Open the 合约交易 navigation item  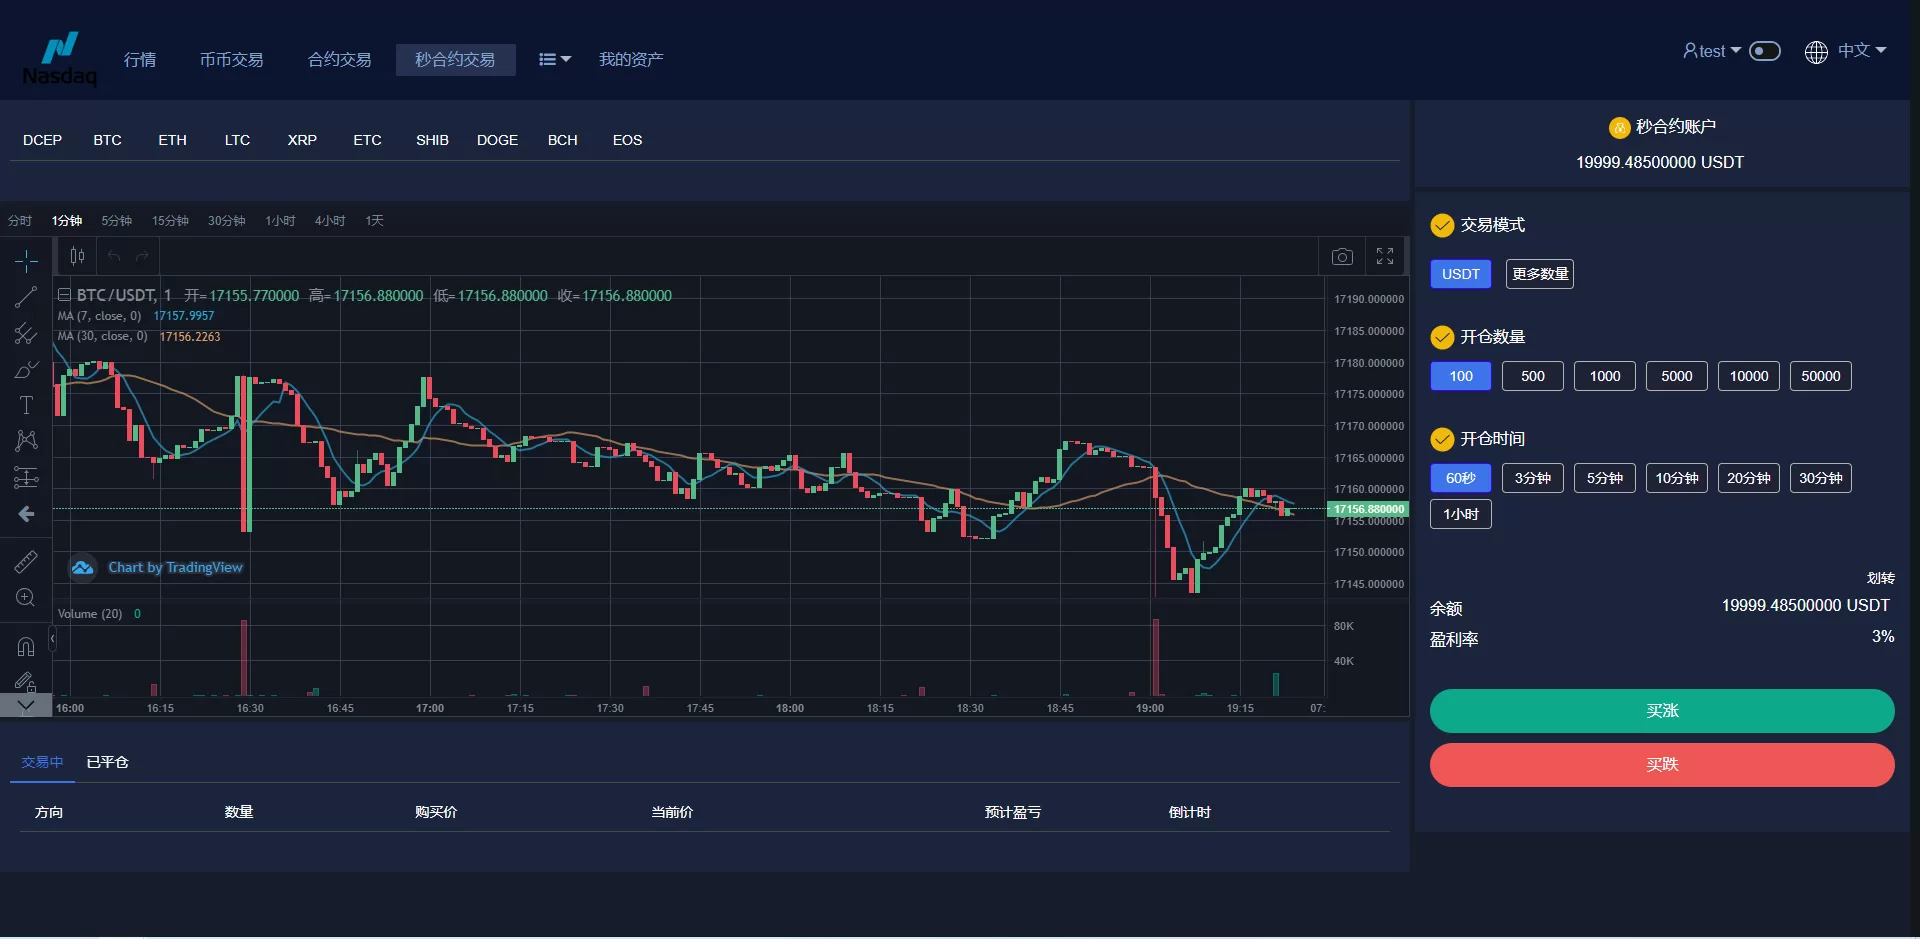339,60
